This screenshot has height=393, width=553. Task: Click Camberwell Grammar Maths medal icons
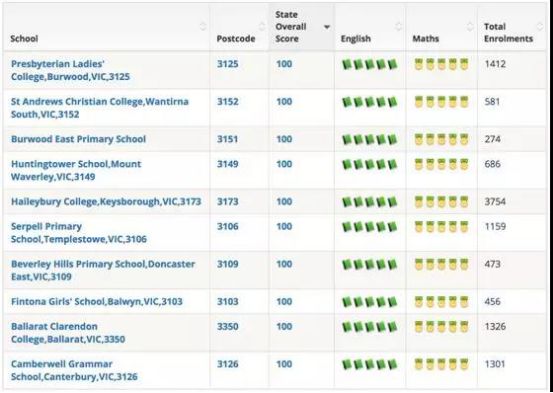[x=442, y=364]
